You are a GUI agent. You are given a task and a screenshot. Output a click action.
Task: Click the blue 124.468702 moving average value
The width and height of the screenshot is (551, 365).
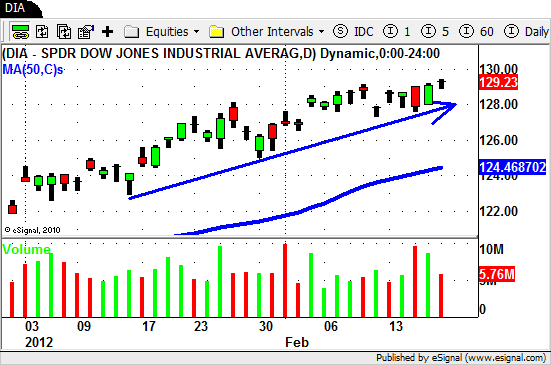coord(513,167)
